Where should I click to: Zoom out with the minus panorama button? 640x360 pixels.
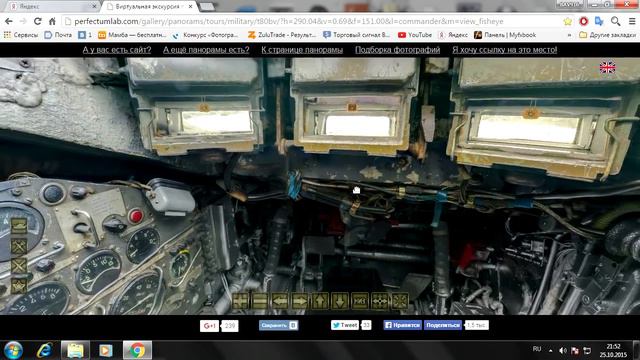(260, 301)
